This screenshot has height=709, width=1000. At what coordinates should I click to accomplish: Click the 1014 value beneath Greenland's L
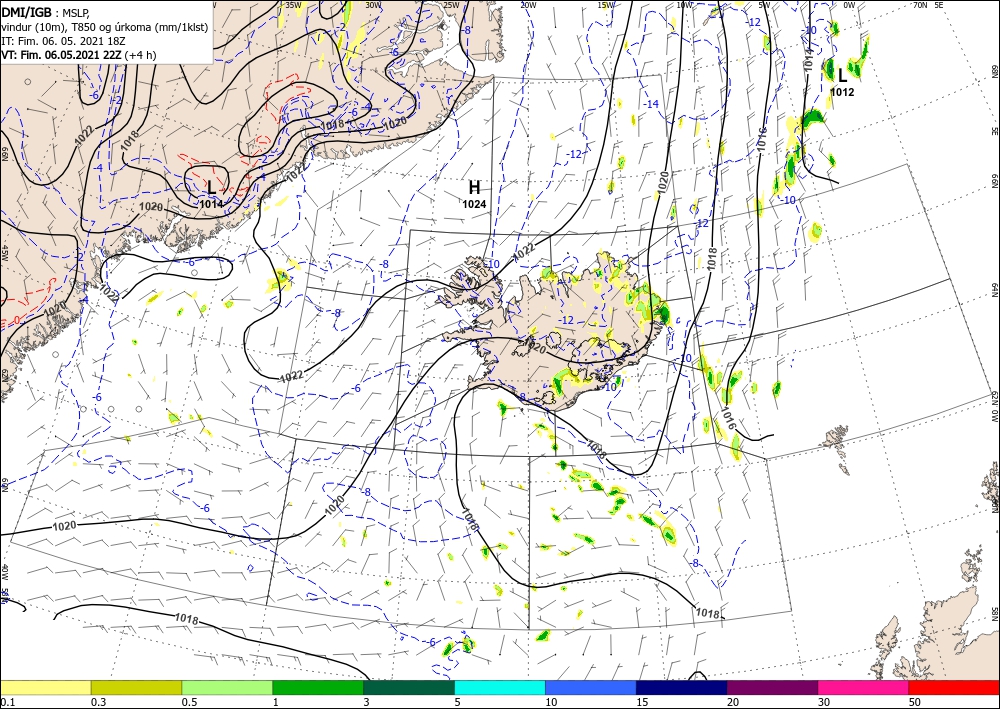pos(211,204)
